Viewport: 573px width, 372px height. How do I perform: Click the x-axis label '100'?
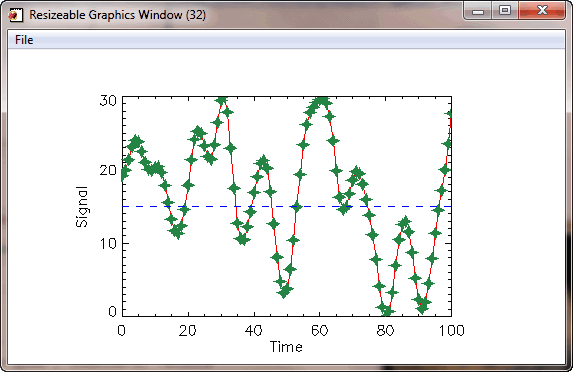[452, 330]
